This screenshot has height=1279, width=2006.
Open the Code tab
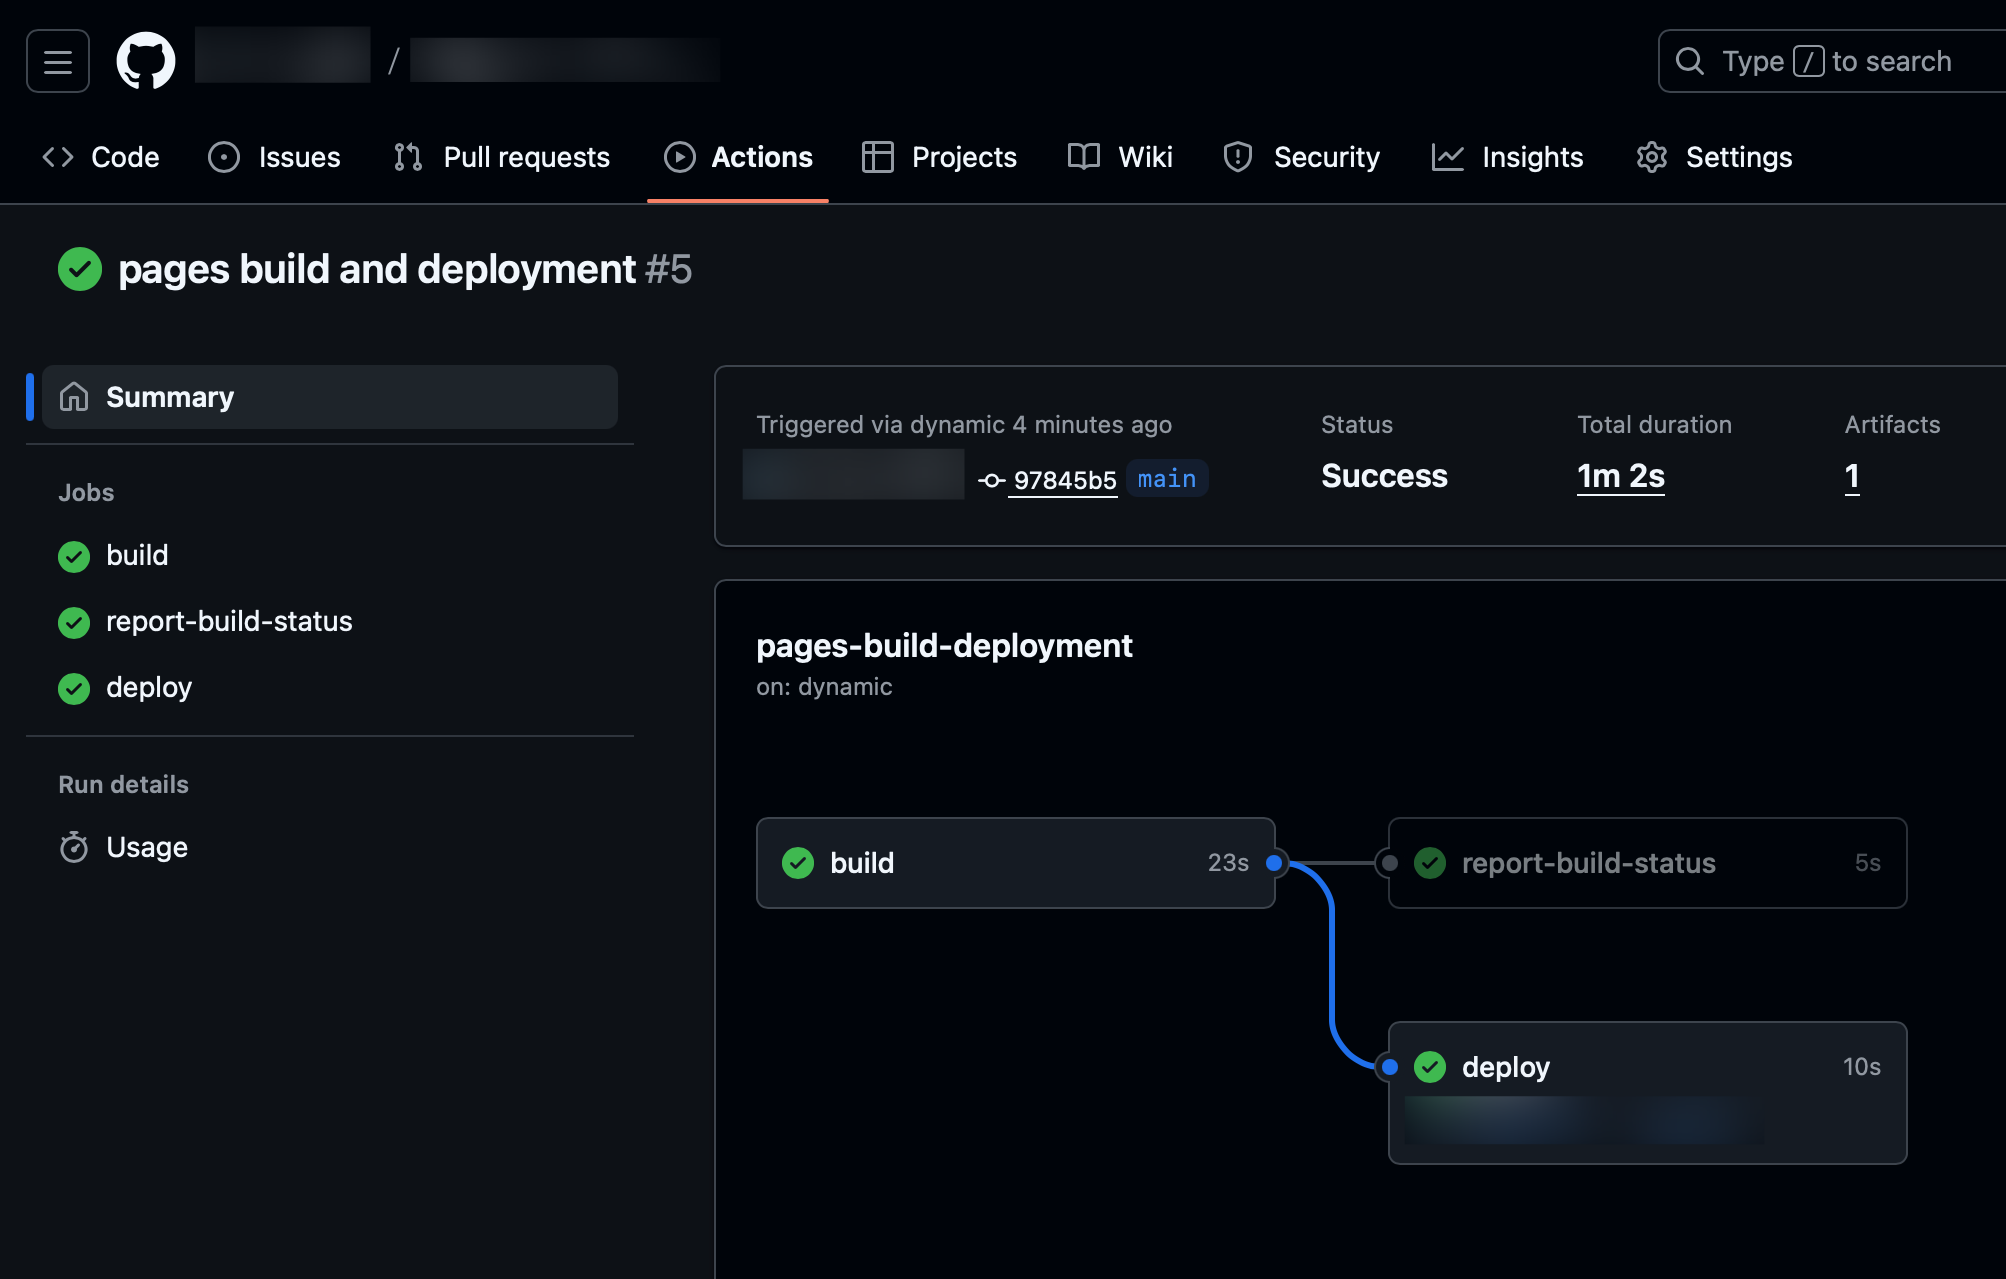coord(100,157)
